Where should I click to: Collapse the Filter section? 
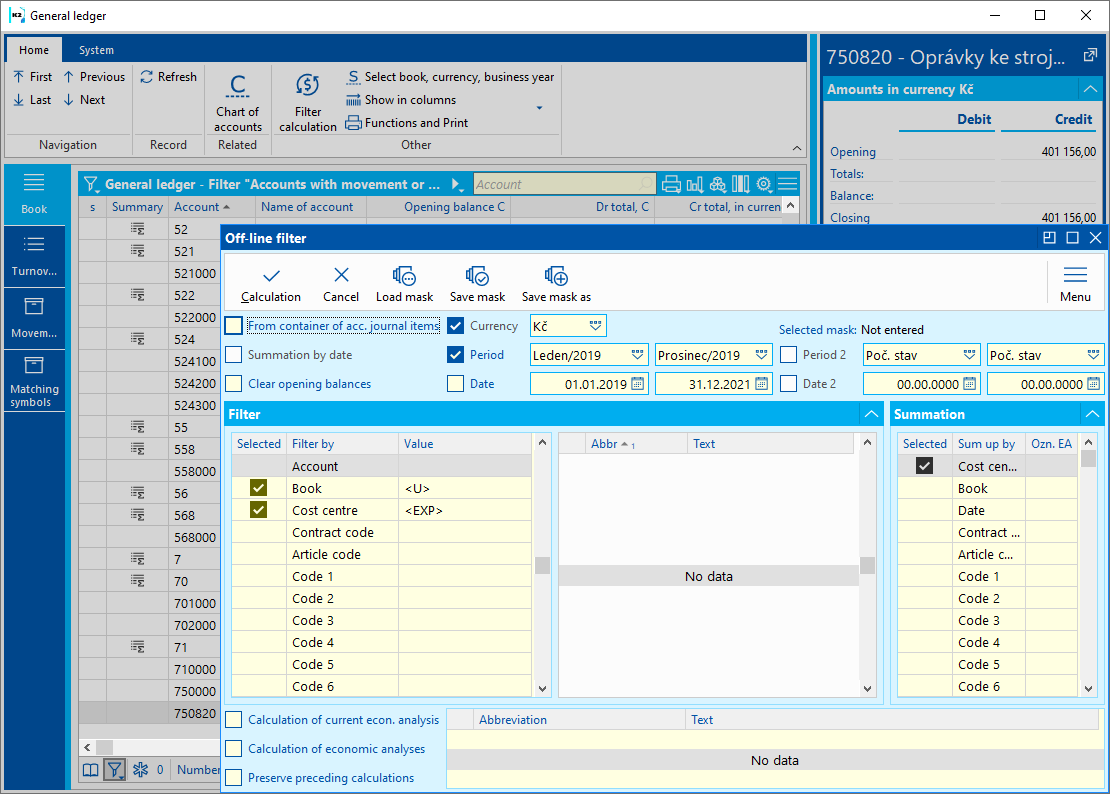[x=871, y=414]
